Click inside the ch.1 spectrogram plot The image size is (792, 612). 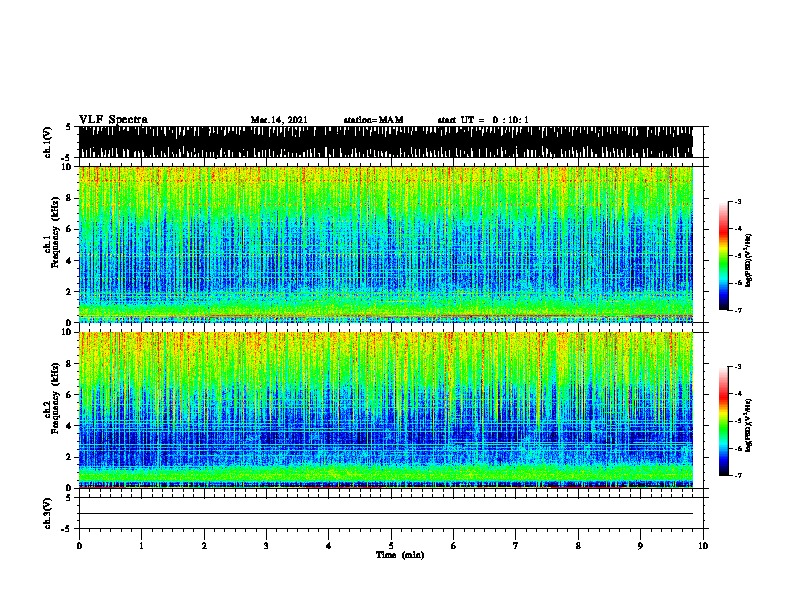click(386, 244)
